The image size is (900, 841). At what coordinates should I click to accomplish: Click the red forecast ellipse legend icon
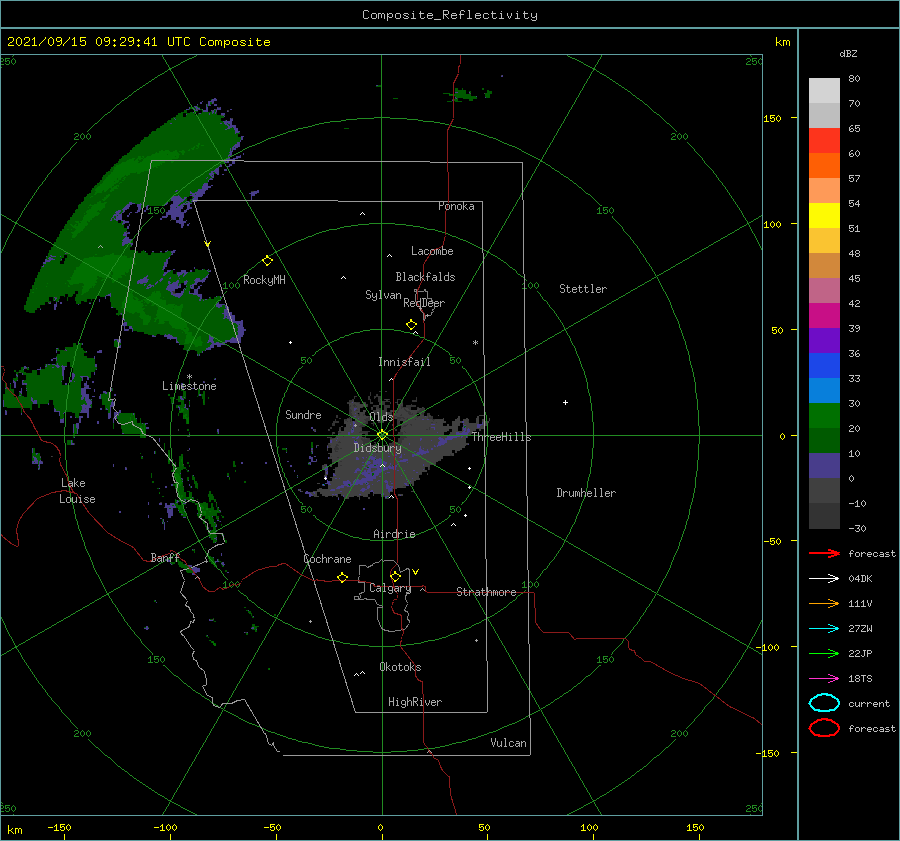tap(824, 728)
